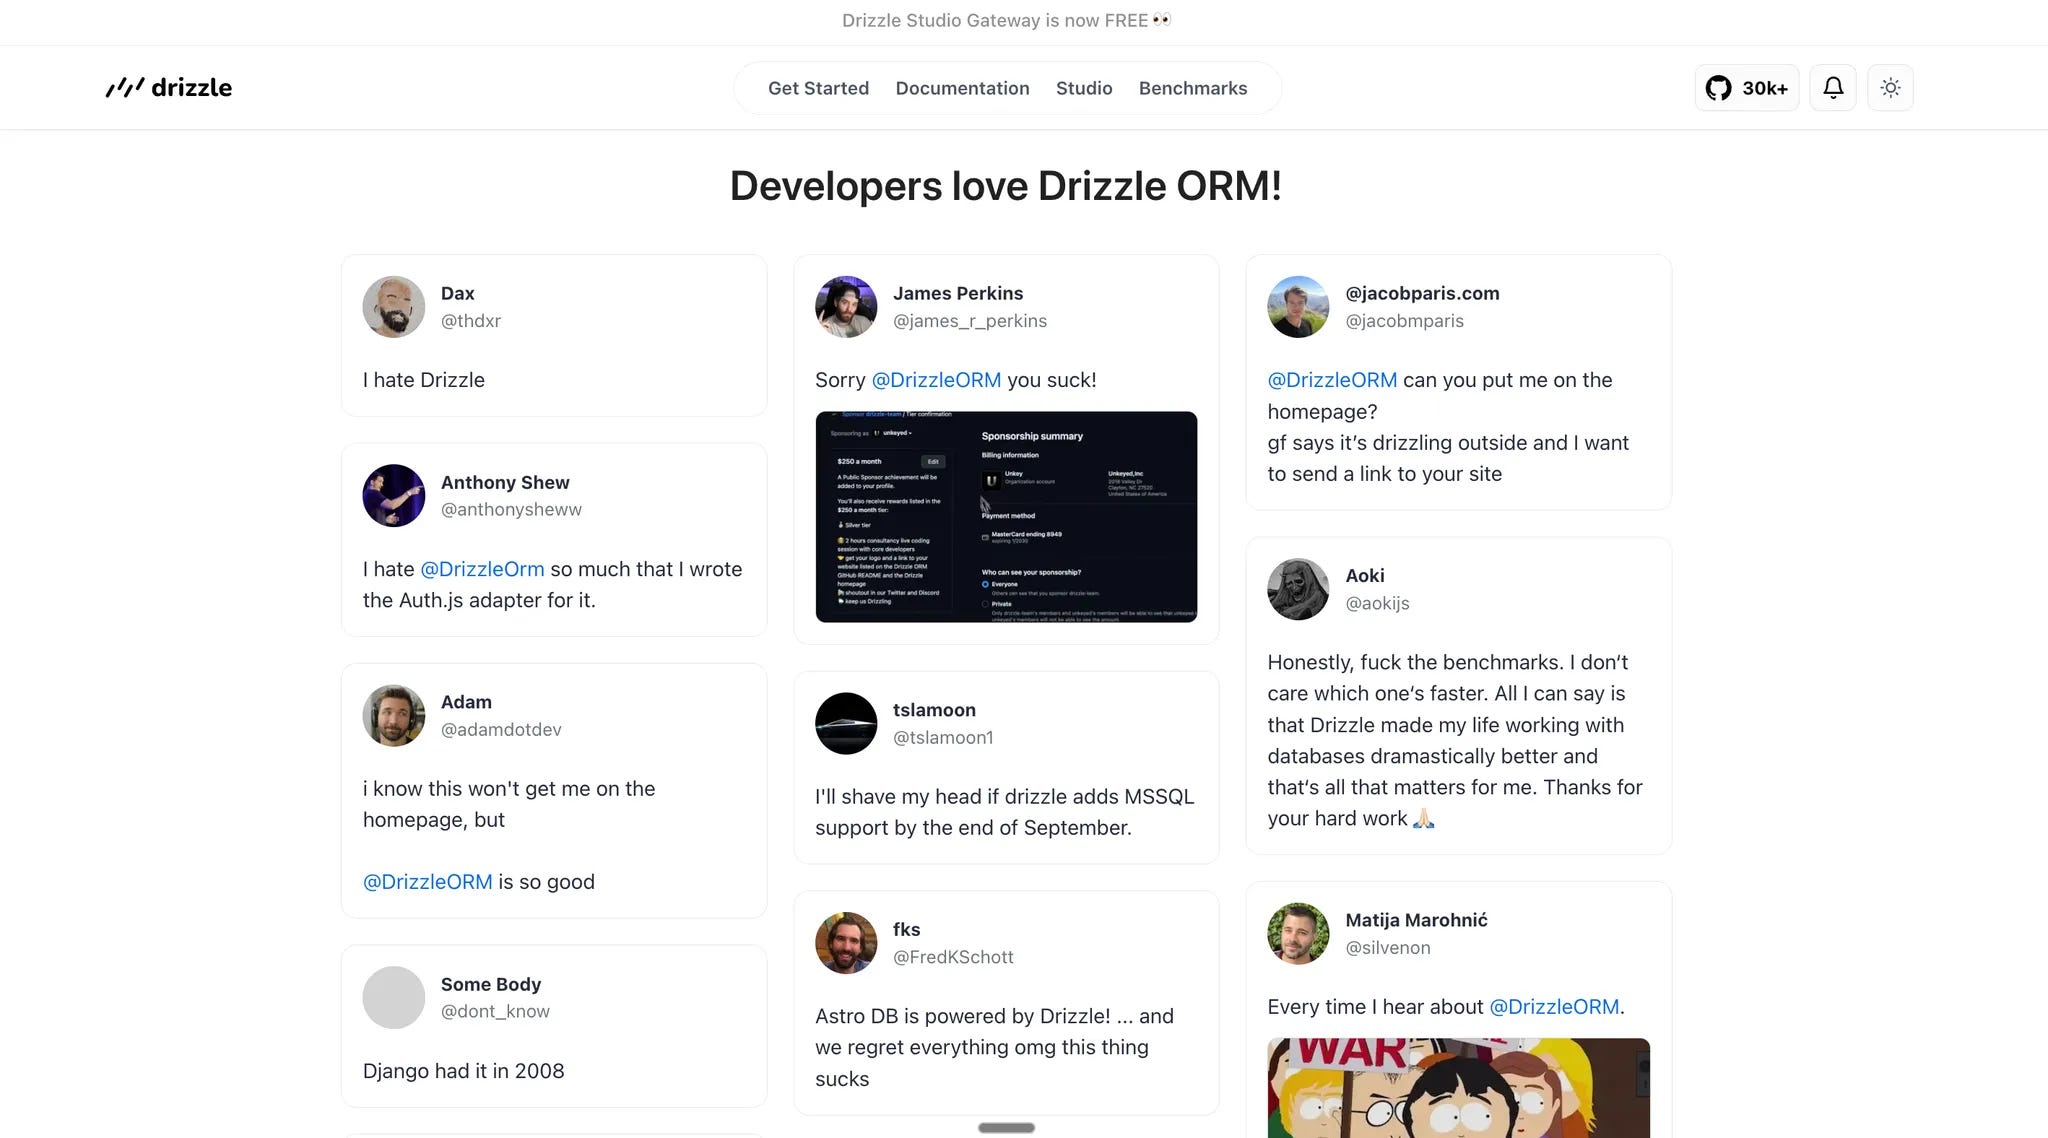Click Aoki's benchmarks tweet text
Viewport: 2048px width, 1138px height.
coord(1455,740)
